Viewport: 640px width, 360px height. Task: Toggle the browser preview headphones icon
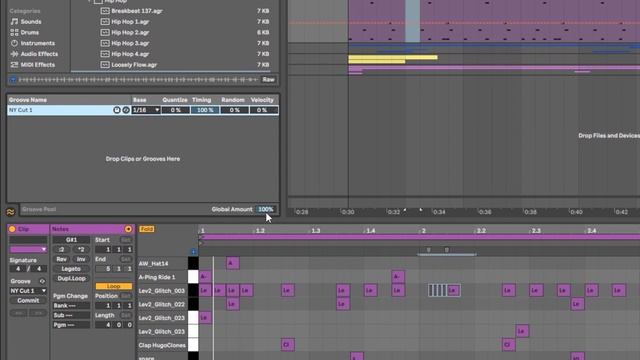click(x=13, y=80)
